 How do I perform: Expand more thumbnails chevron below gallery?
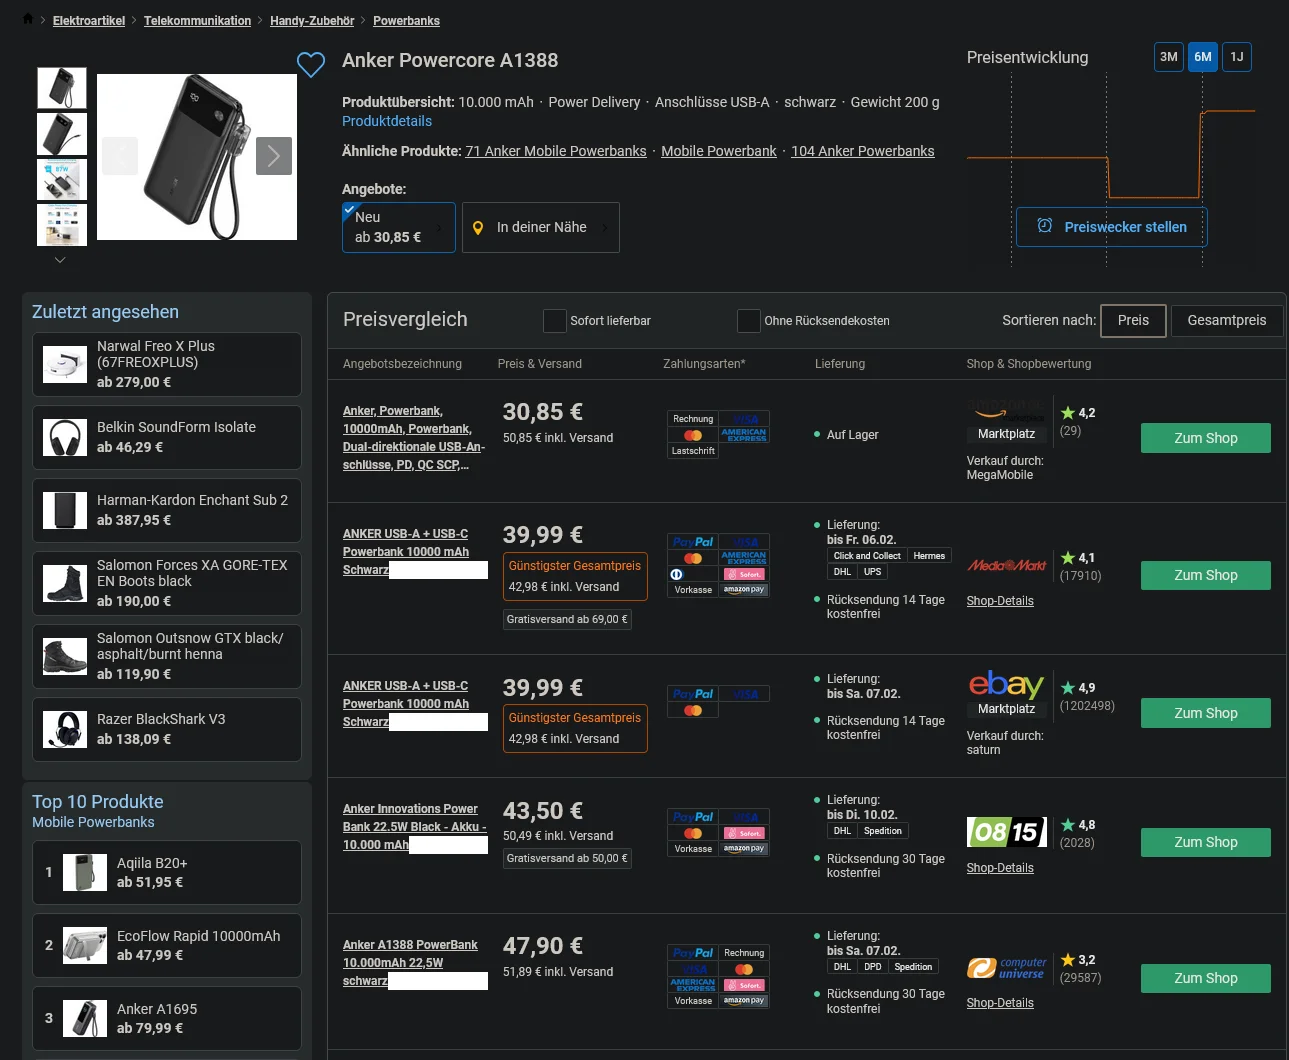[x=60, y=260]
